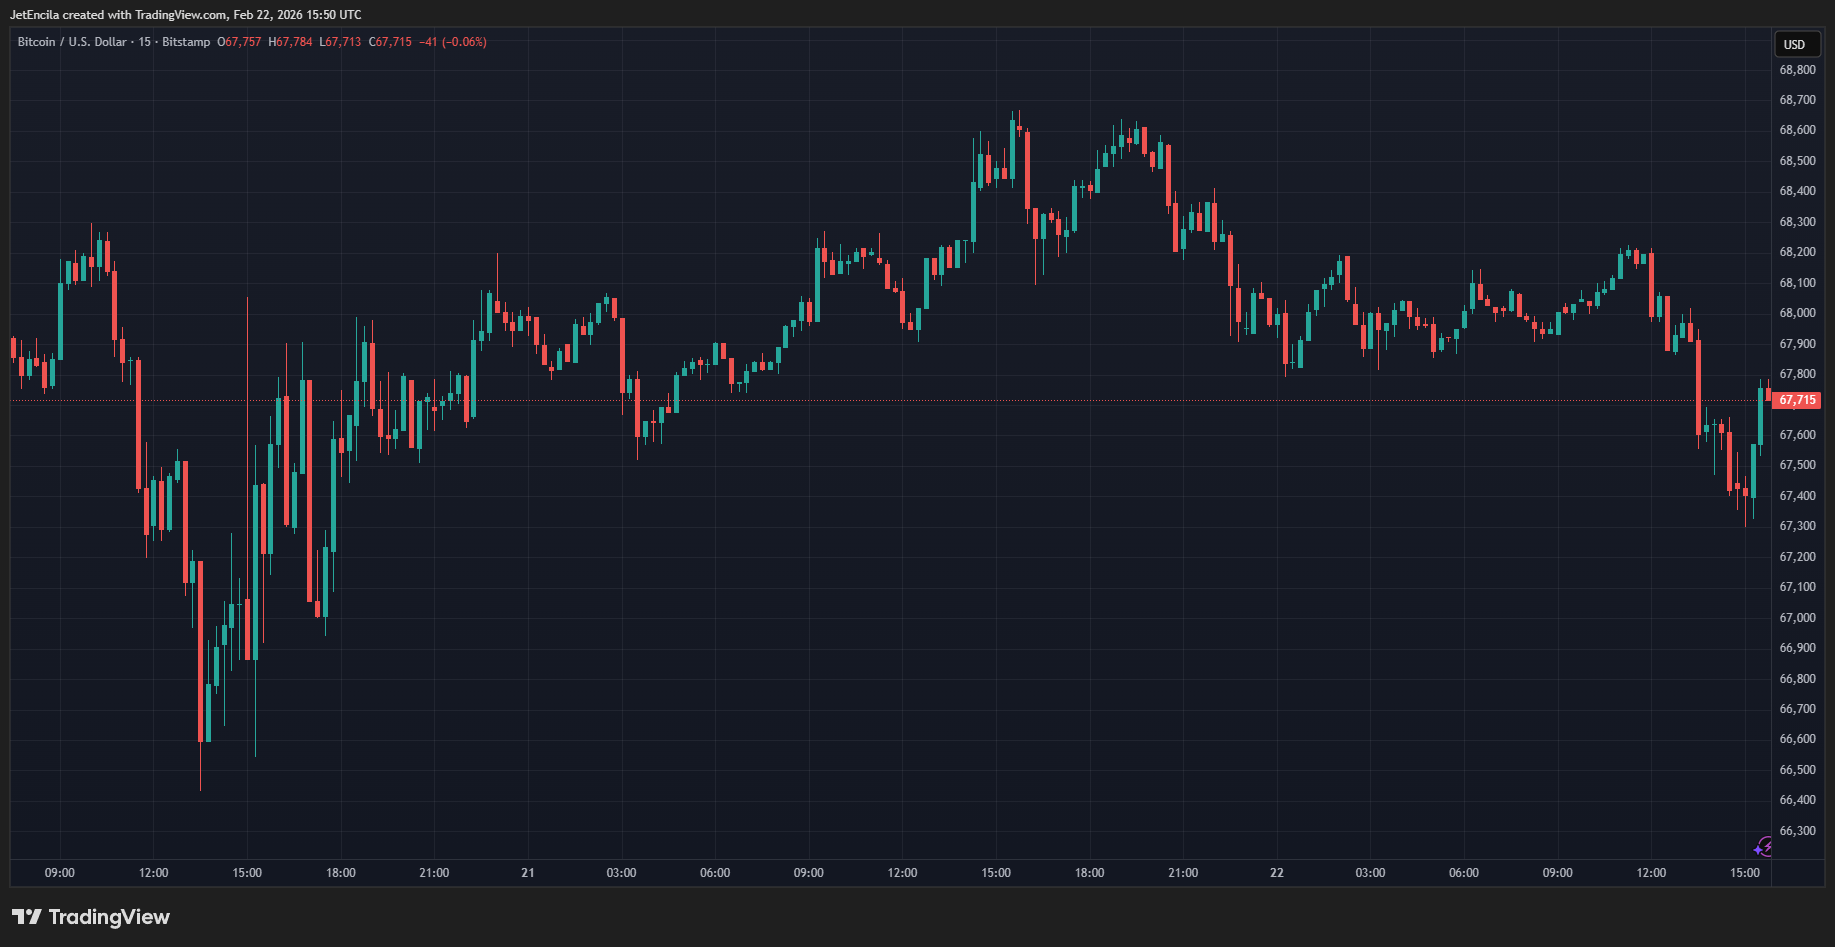Select the 15 interval label in legend
The width and height of the screenshot is (1835, 947).
point(145,42)
